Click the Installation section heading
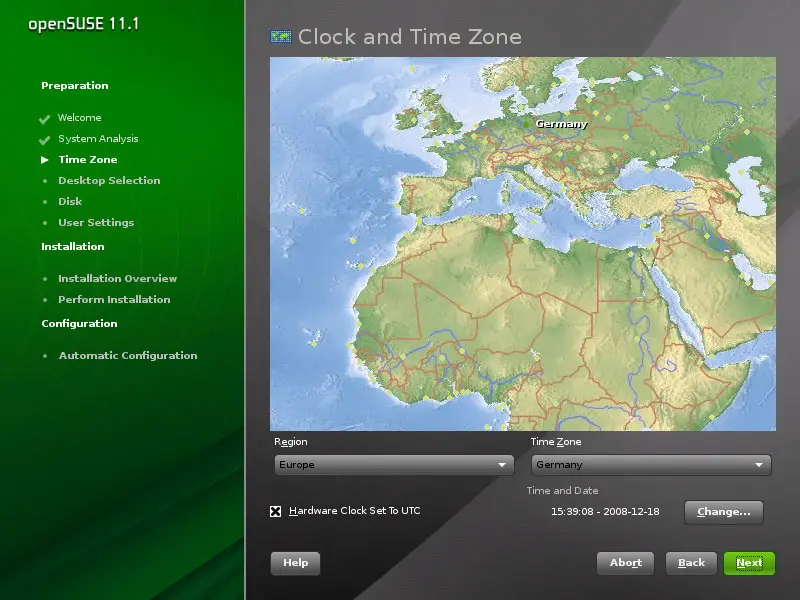The image size is (800, 600). 72,246
